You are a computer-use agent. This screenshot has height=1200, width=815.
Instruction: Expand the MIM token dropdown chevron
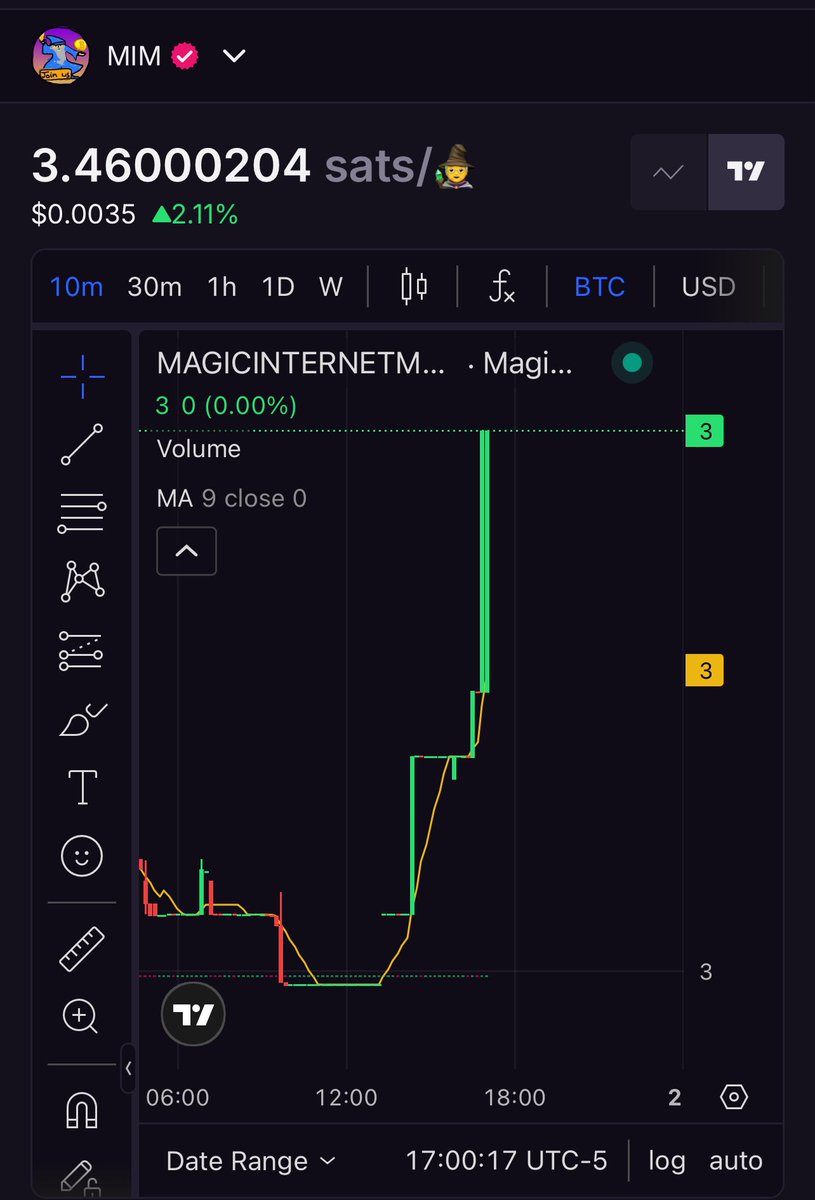tap(234, 56)
